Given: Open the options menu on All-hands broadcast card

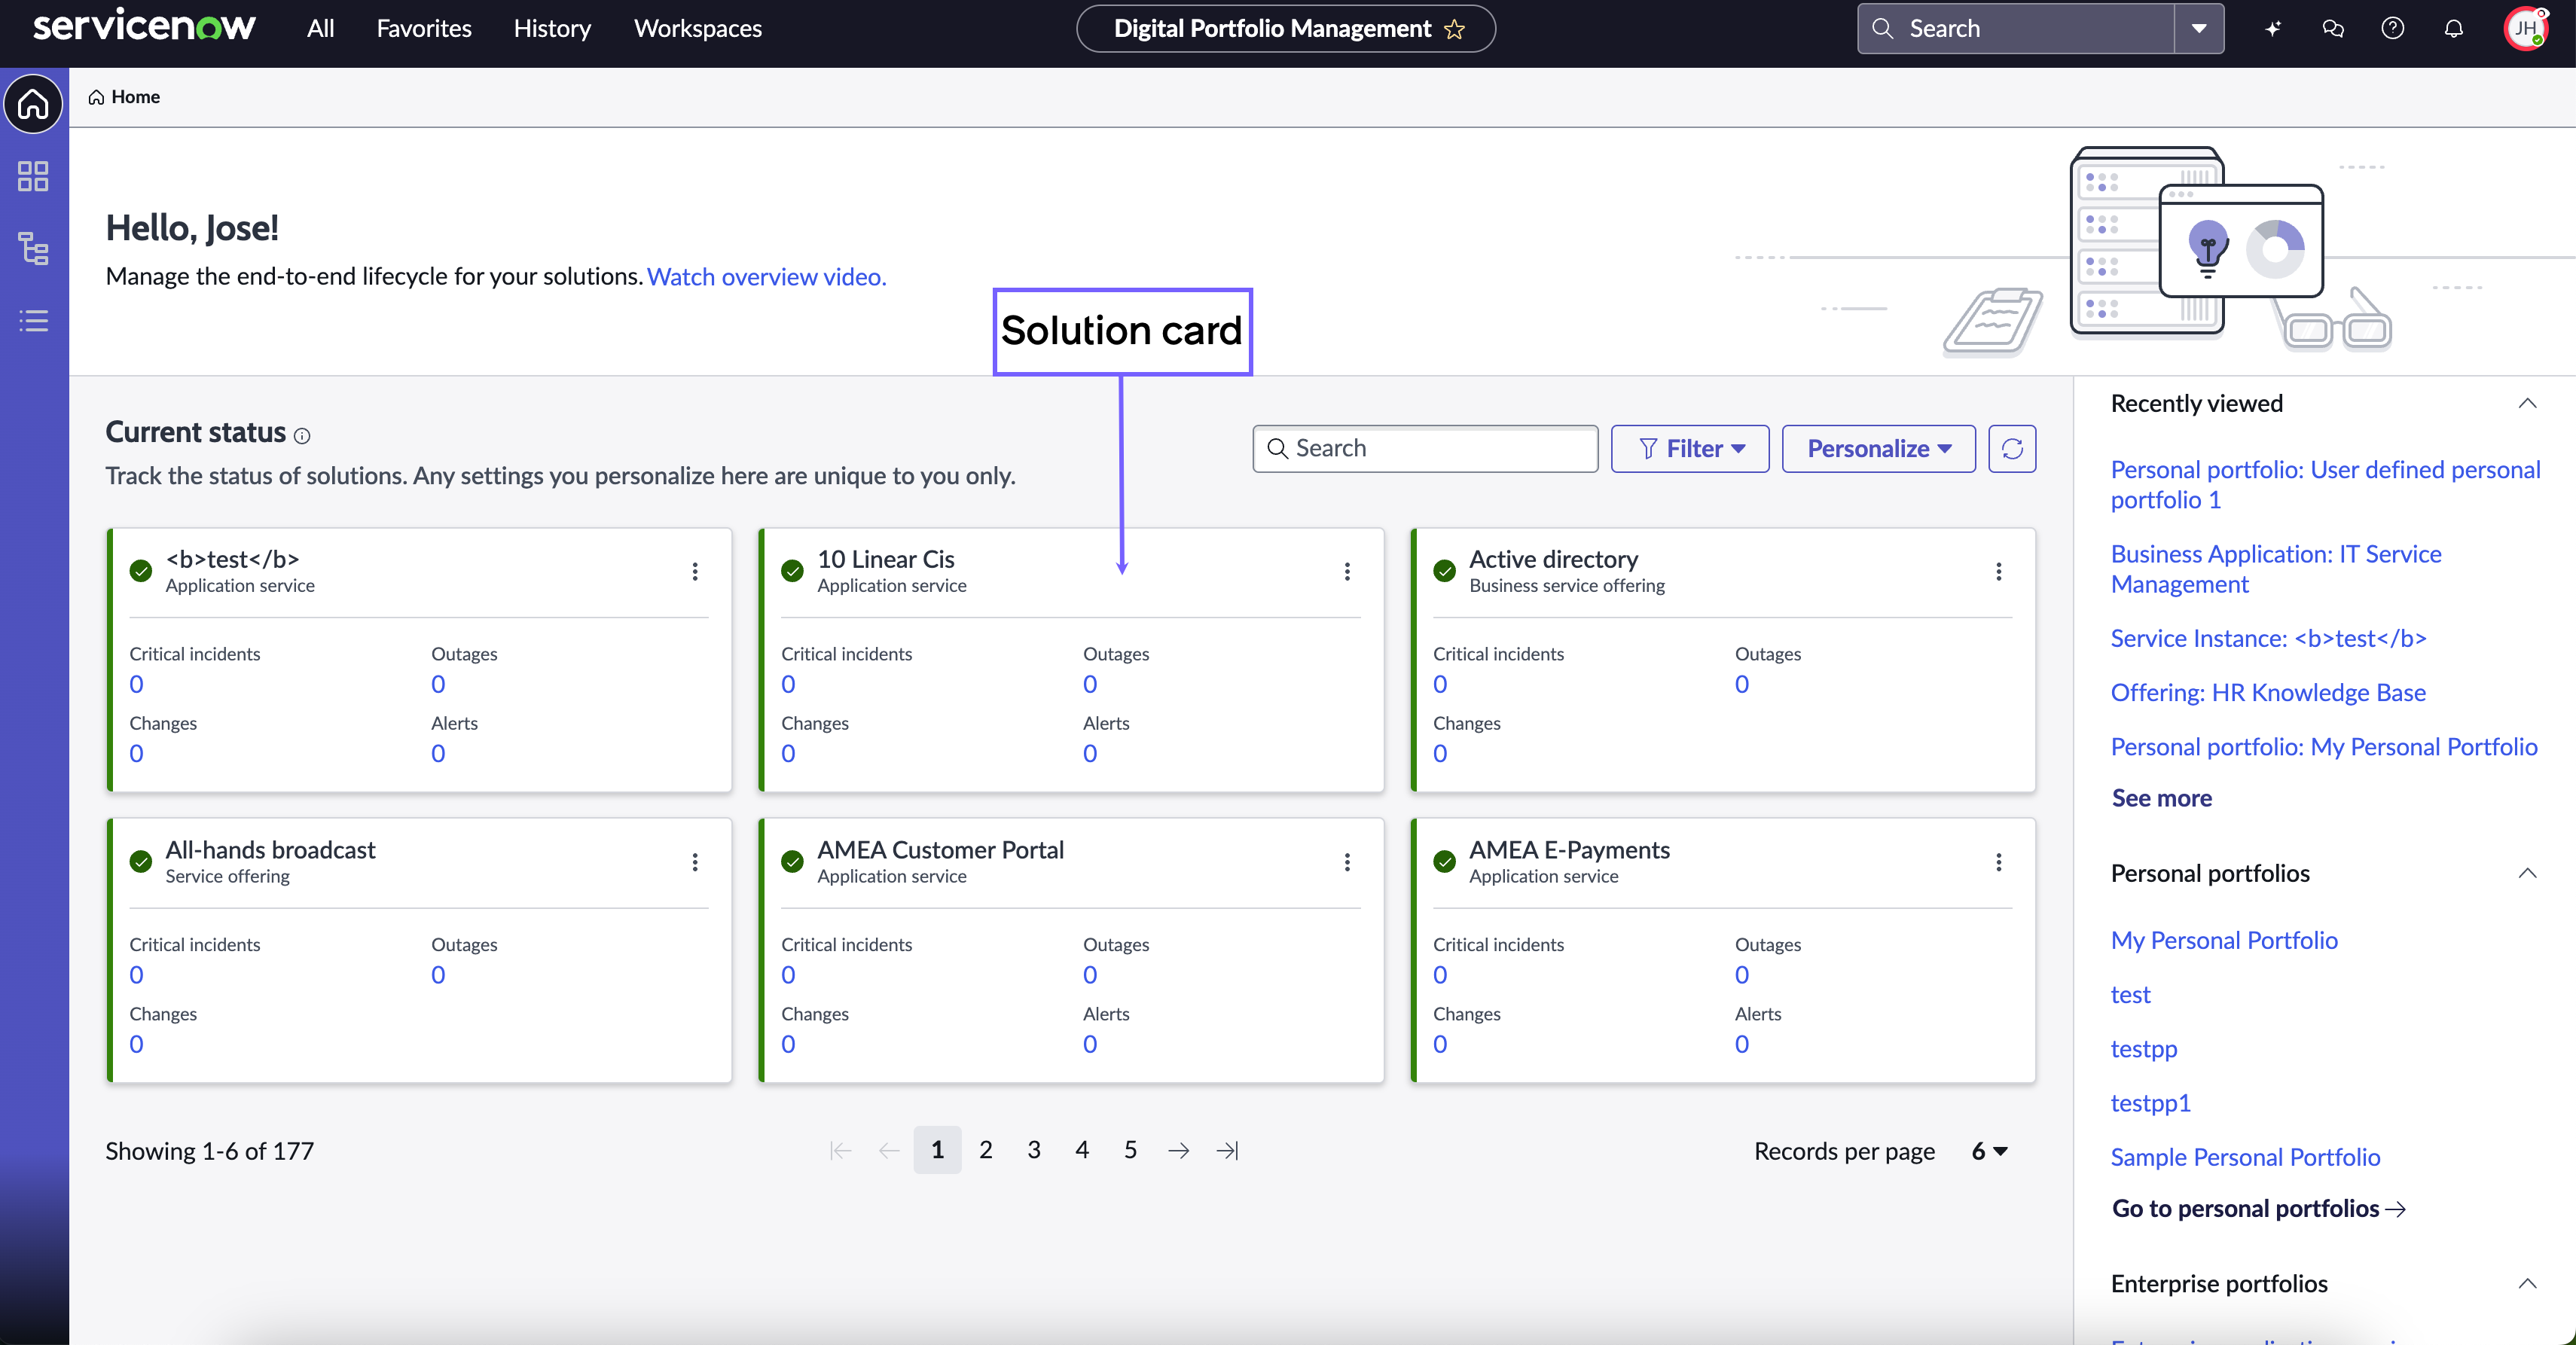Looking at the screenshot, I should click(x=695, y=862).
